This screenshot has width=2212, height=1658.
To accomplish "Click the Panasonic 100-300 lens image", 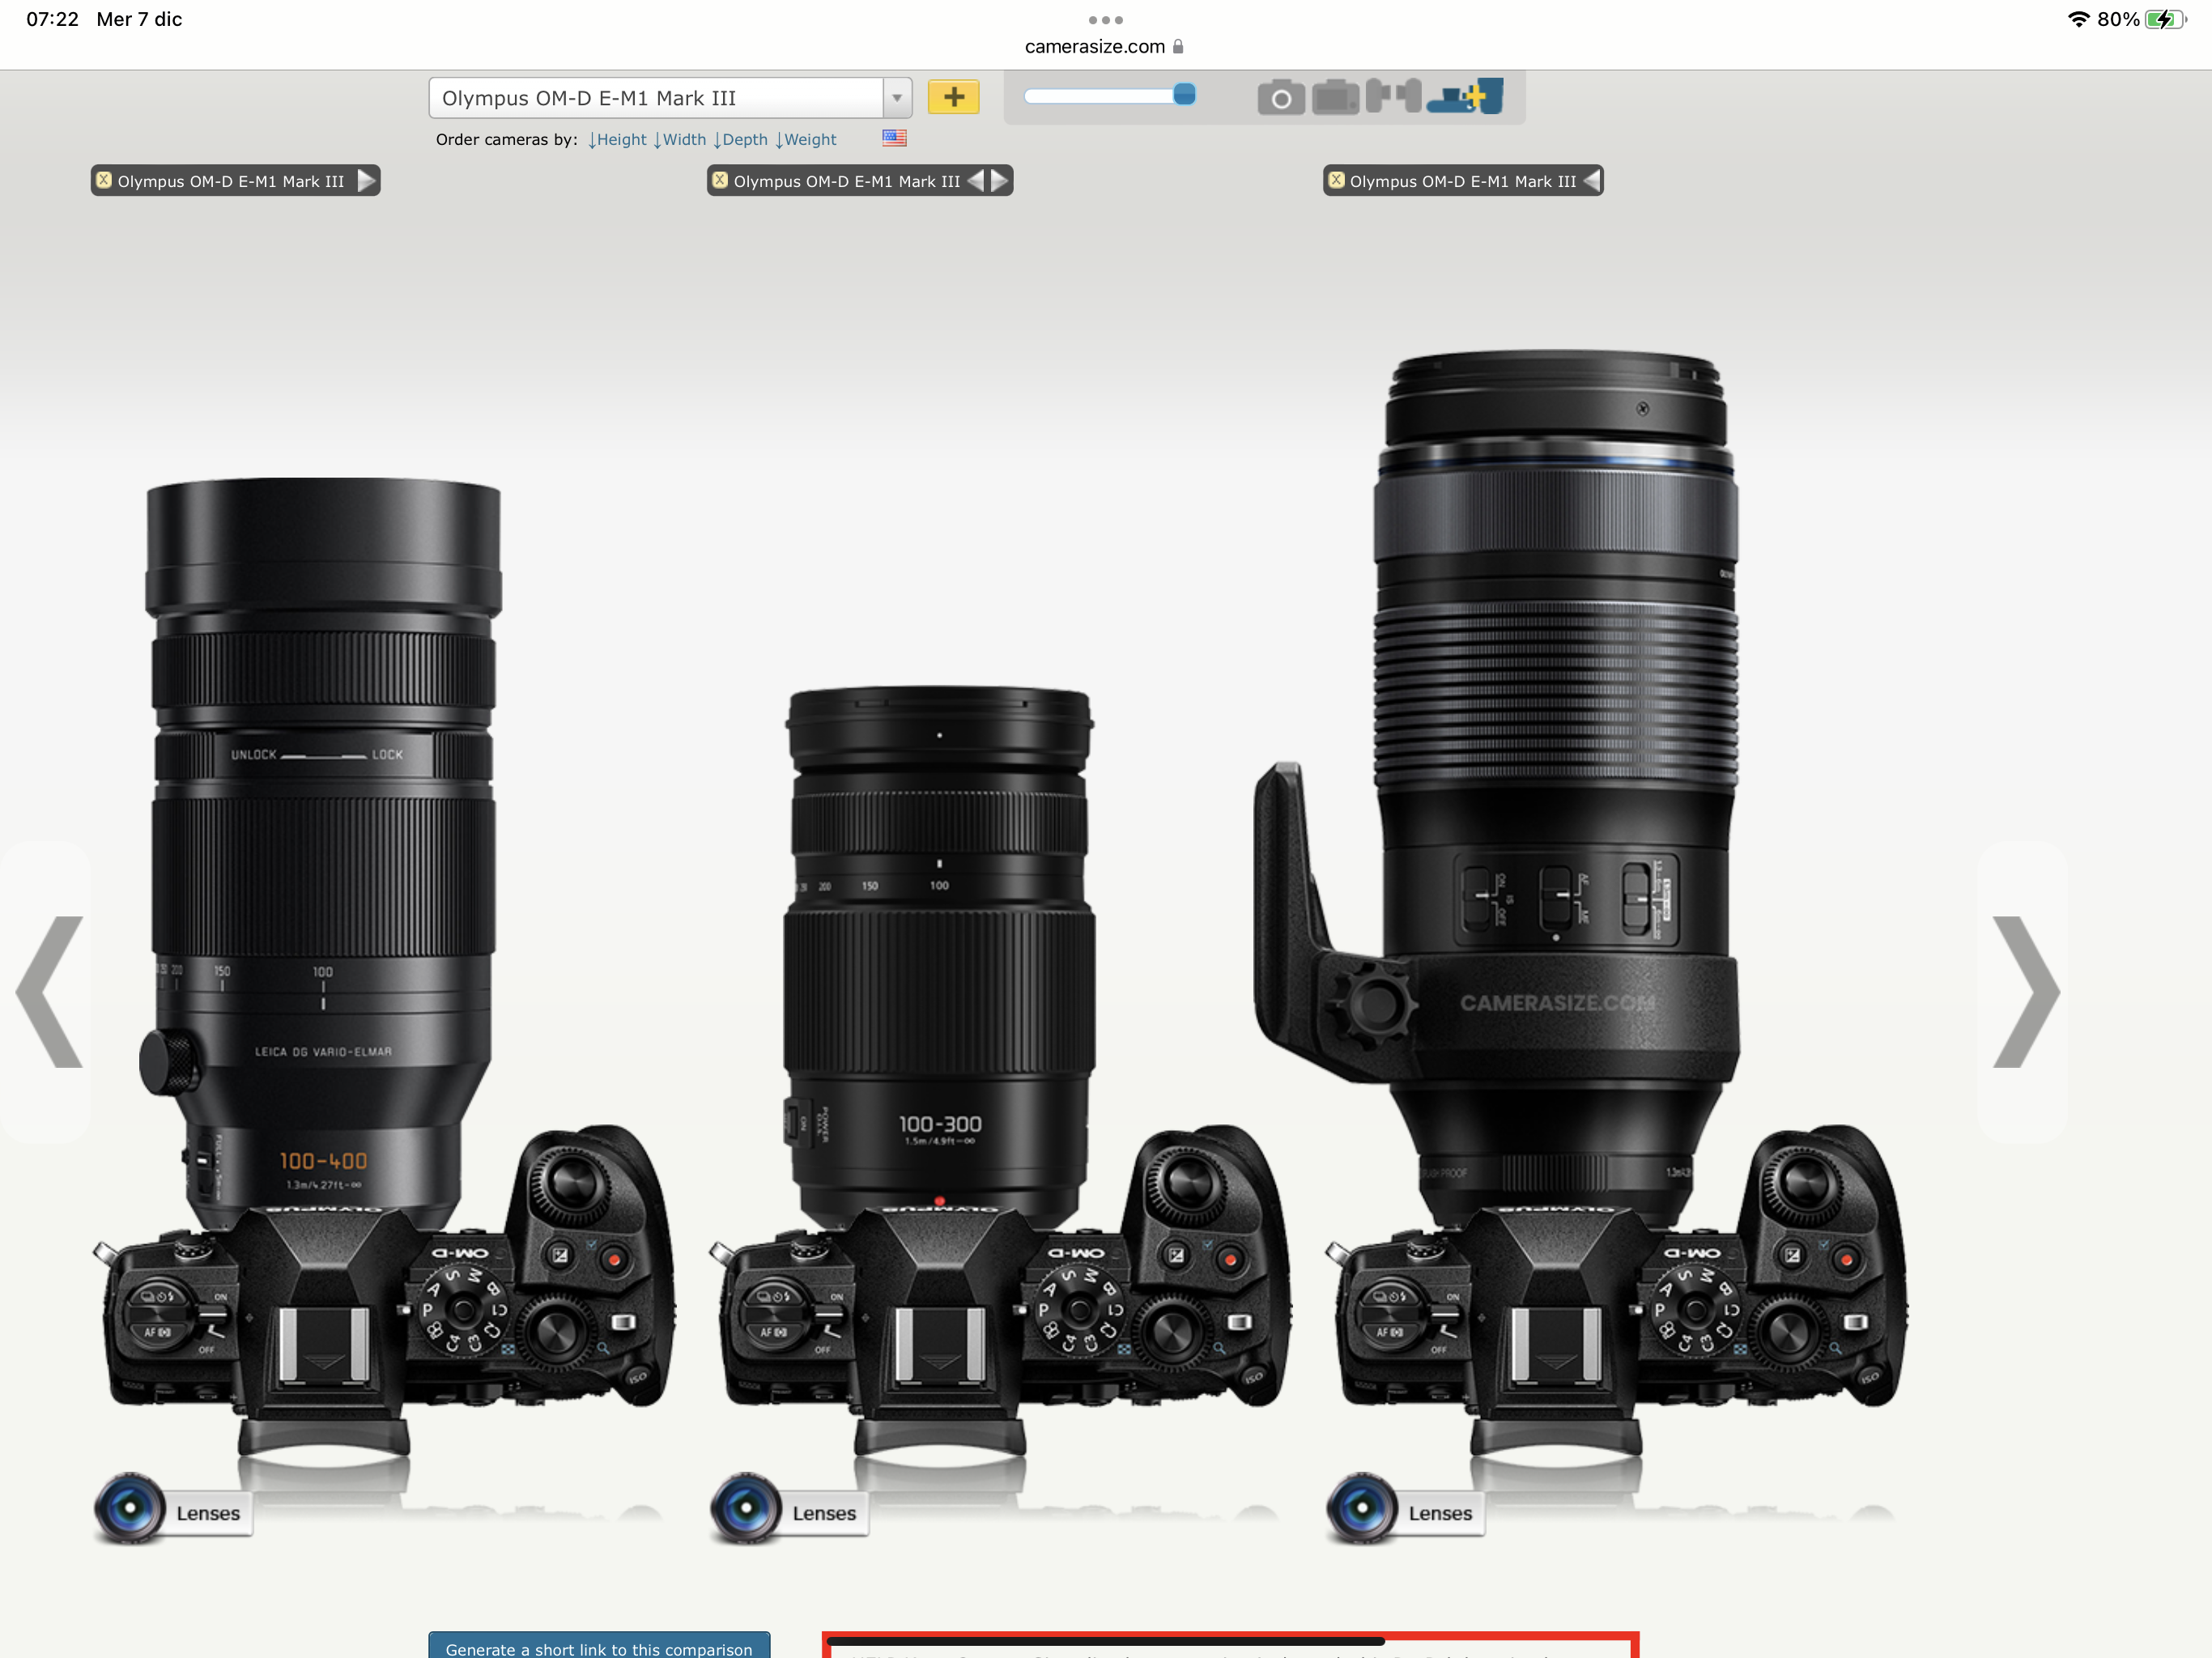I will (x=938, y=955).
